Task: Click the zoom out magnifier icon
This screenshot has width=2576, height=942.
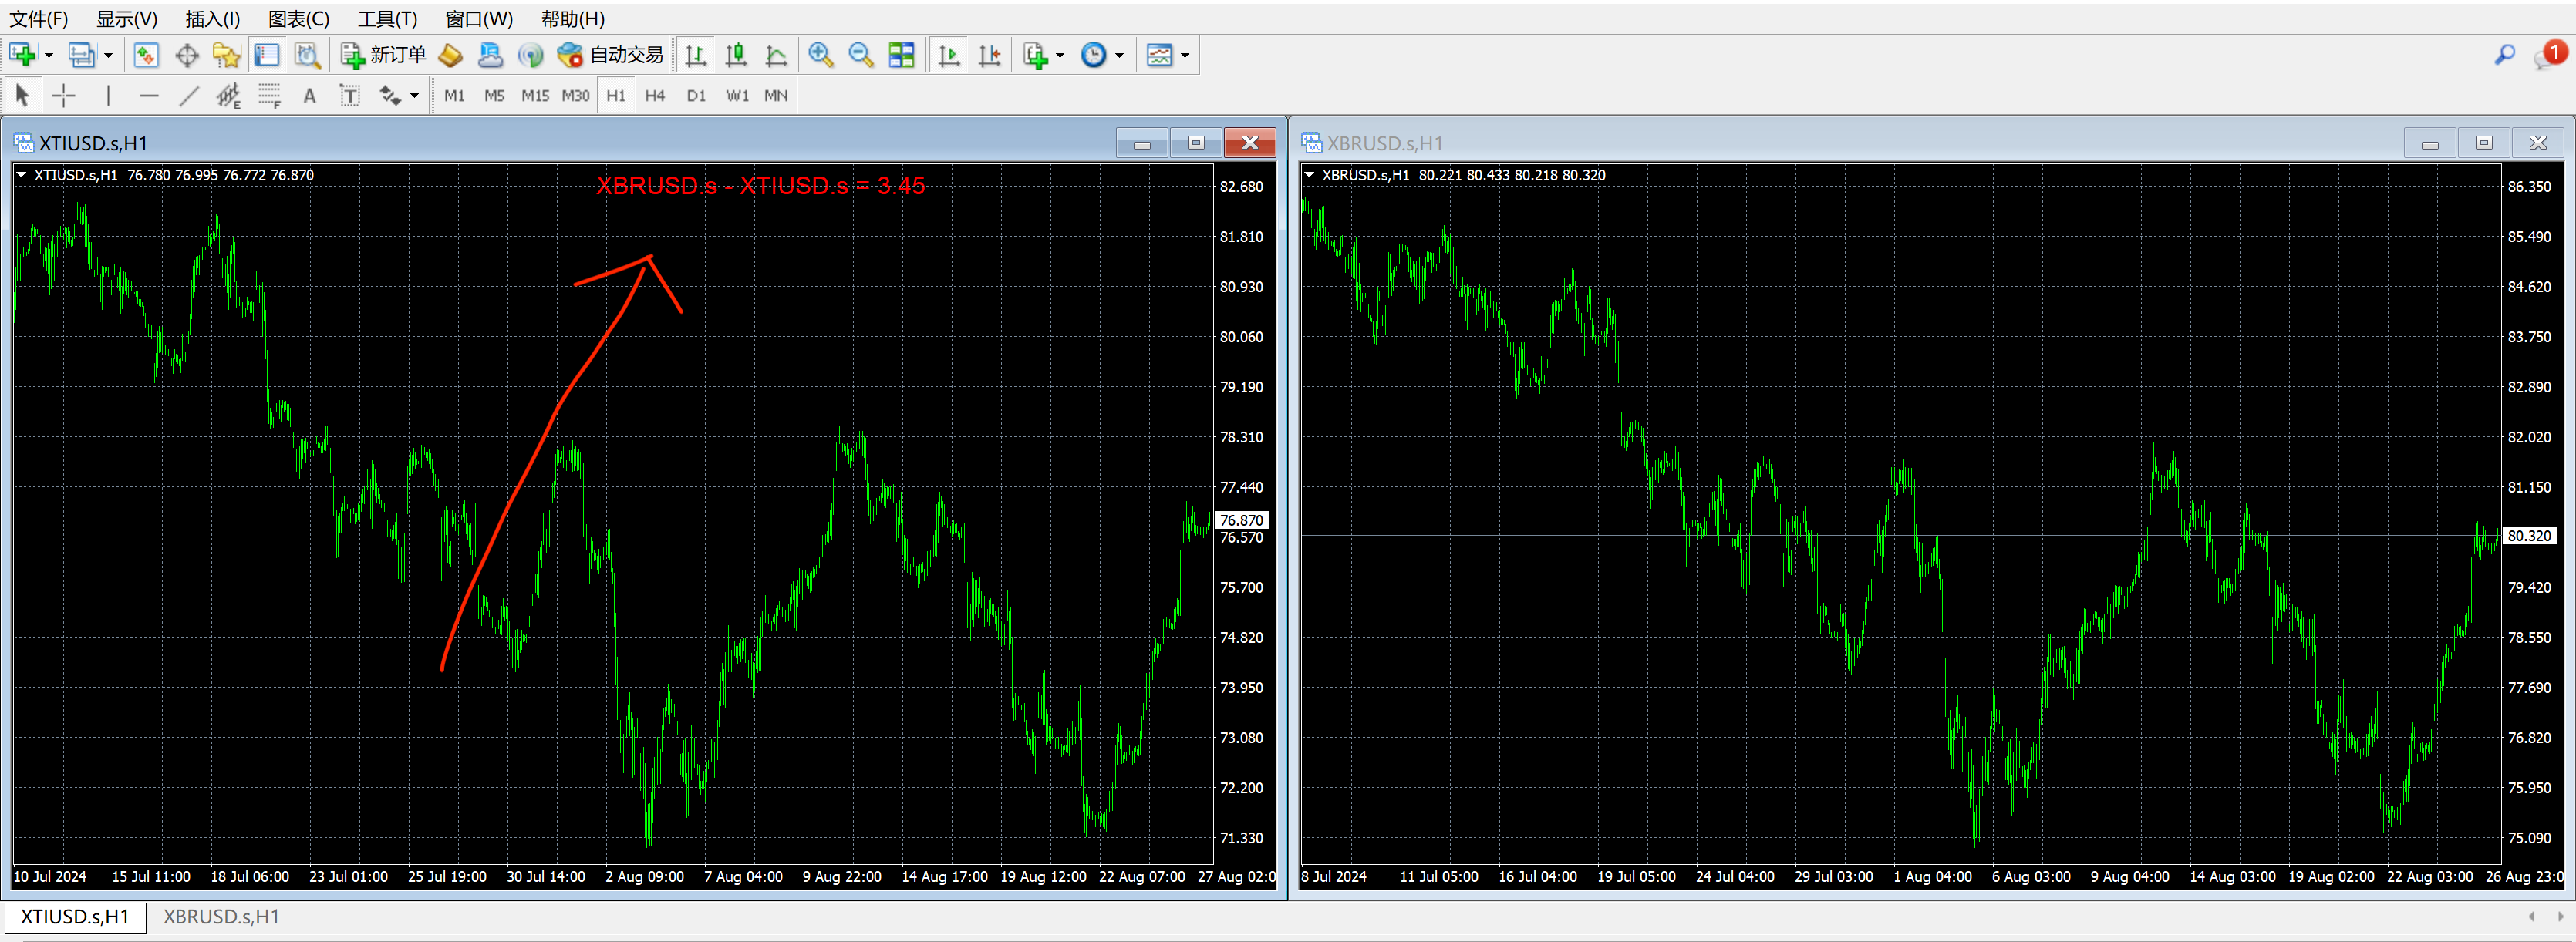Action: (861, 55)
